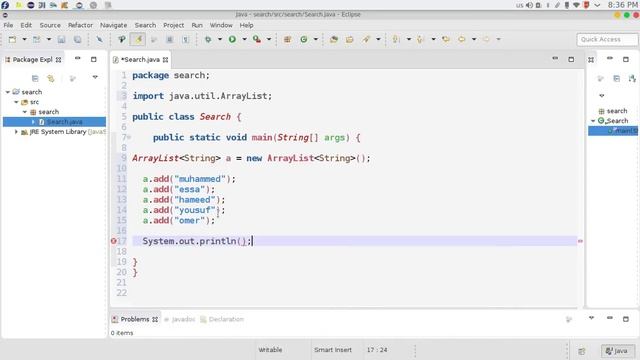
Task: Click the New Java Class icon
Action: click(304, 39)
